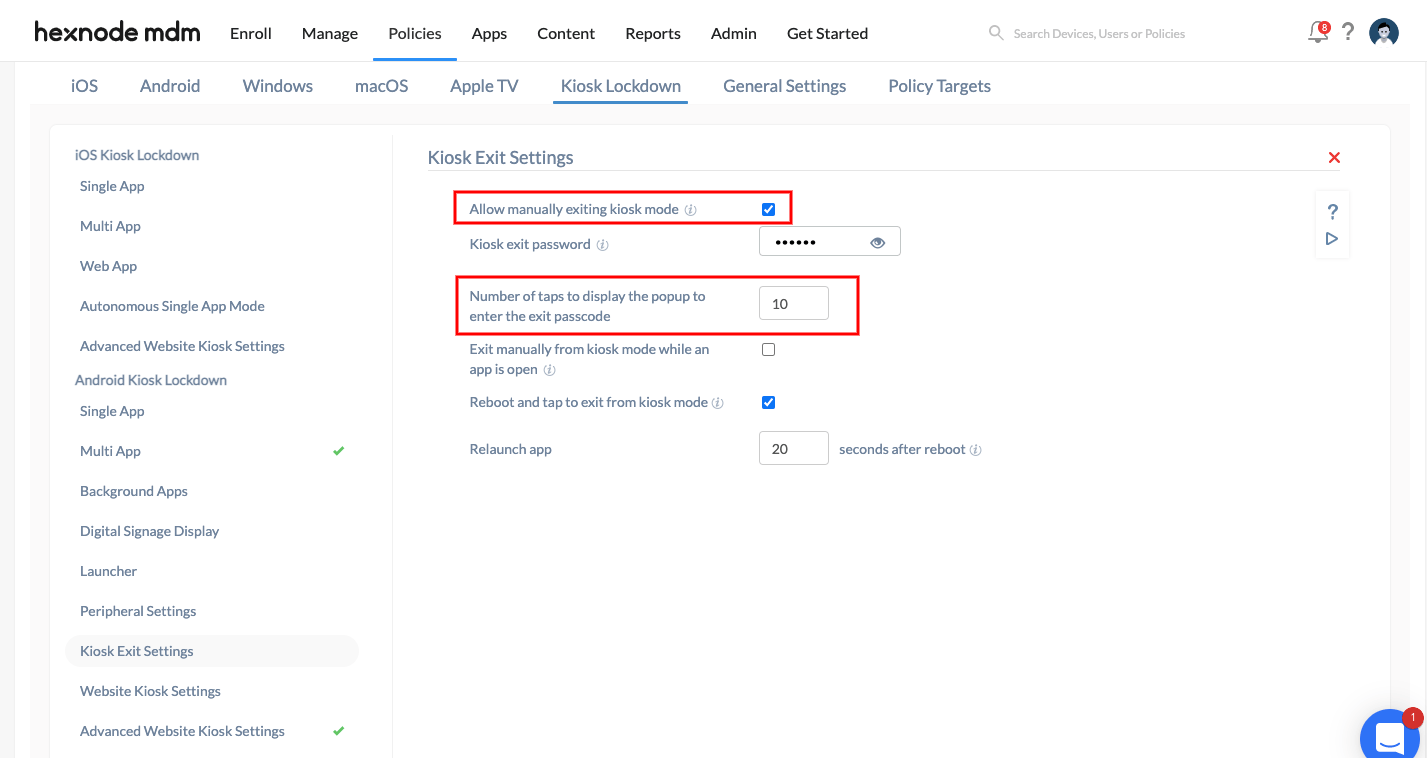Click the help question mark in header
This screenshot has width=1427, height=758.
pos(1348,32)
